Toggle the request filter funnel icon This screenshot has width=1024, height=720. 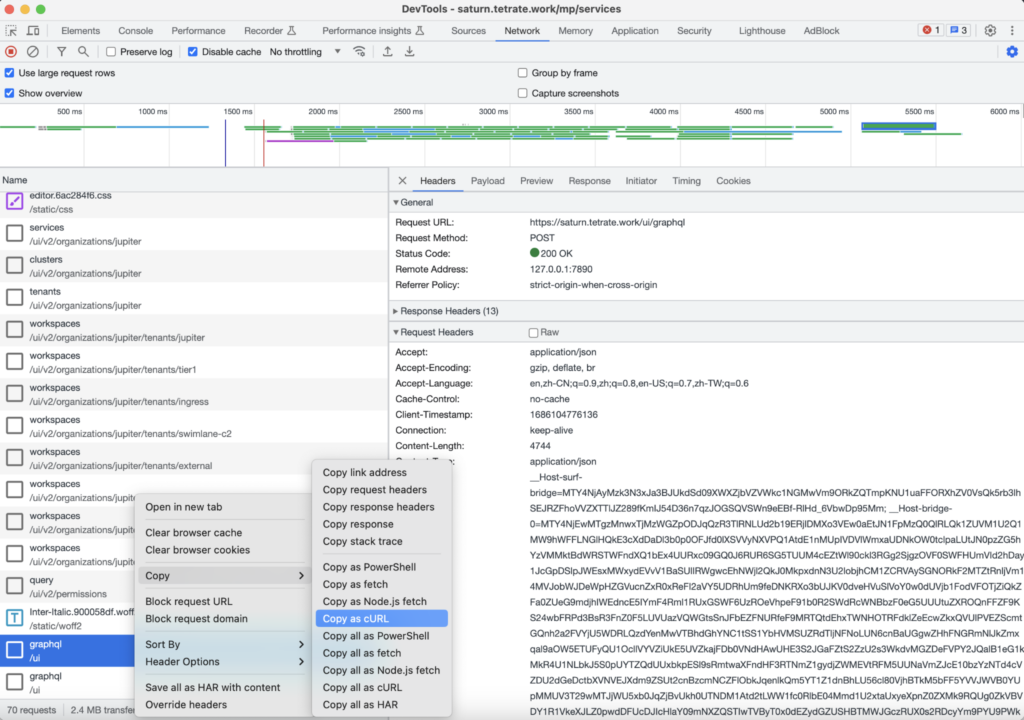61,52
